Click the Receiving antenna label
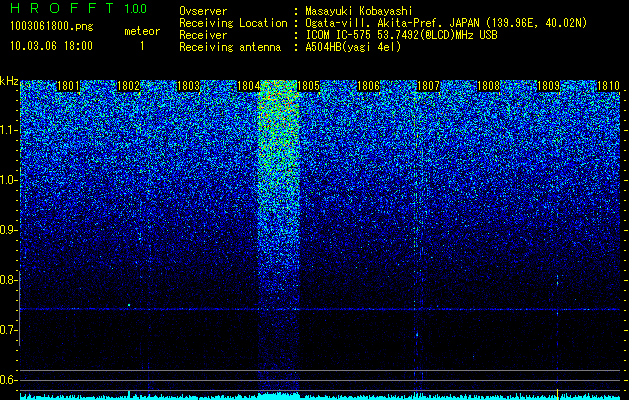The image size is (629, 400). pyautogui.click(x=230, y=47)
